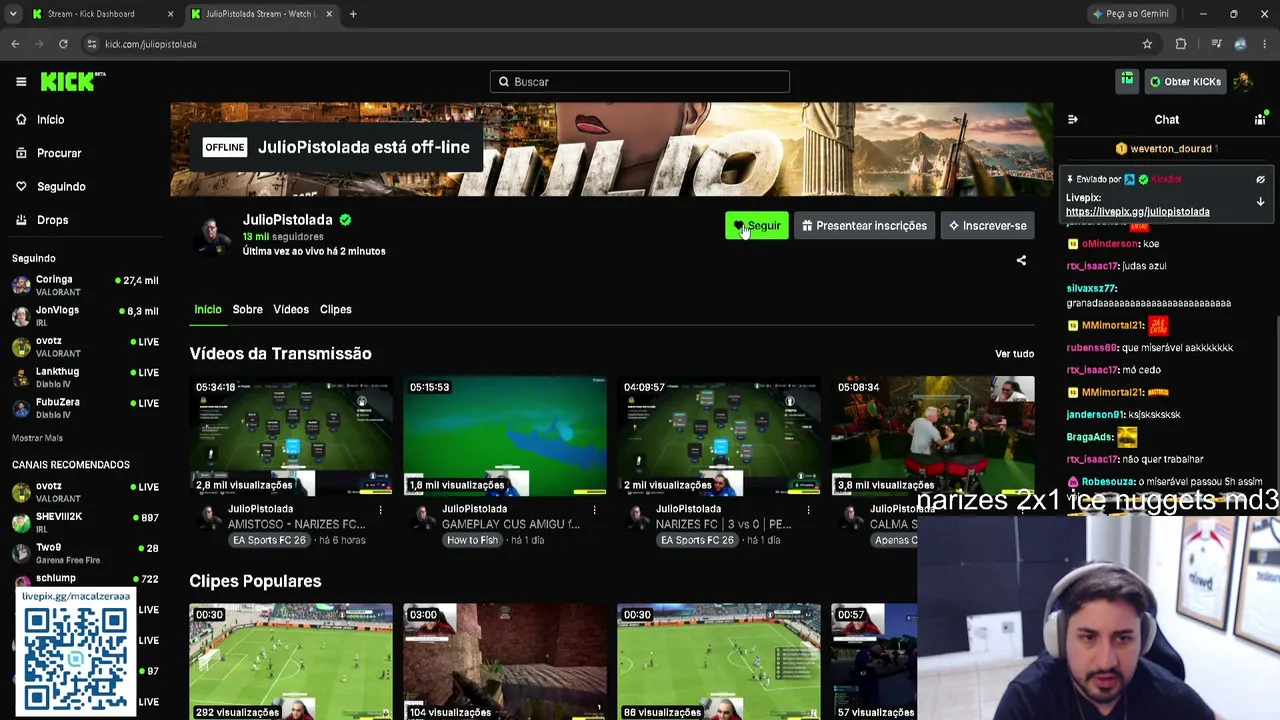Click the Kick logo
This screenshot has width=1280, height=720.
[x=72, y=81]
